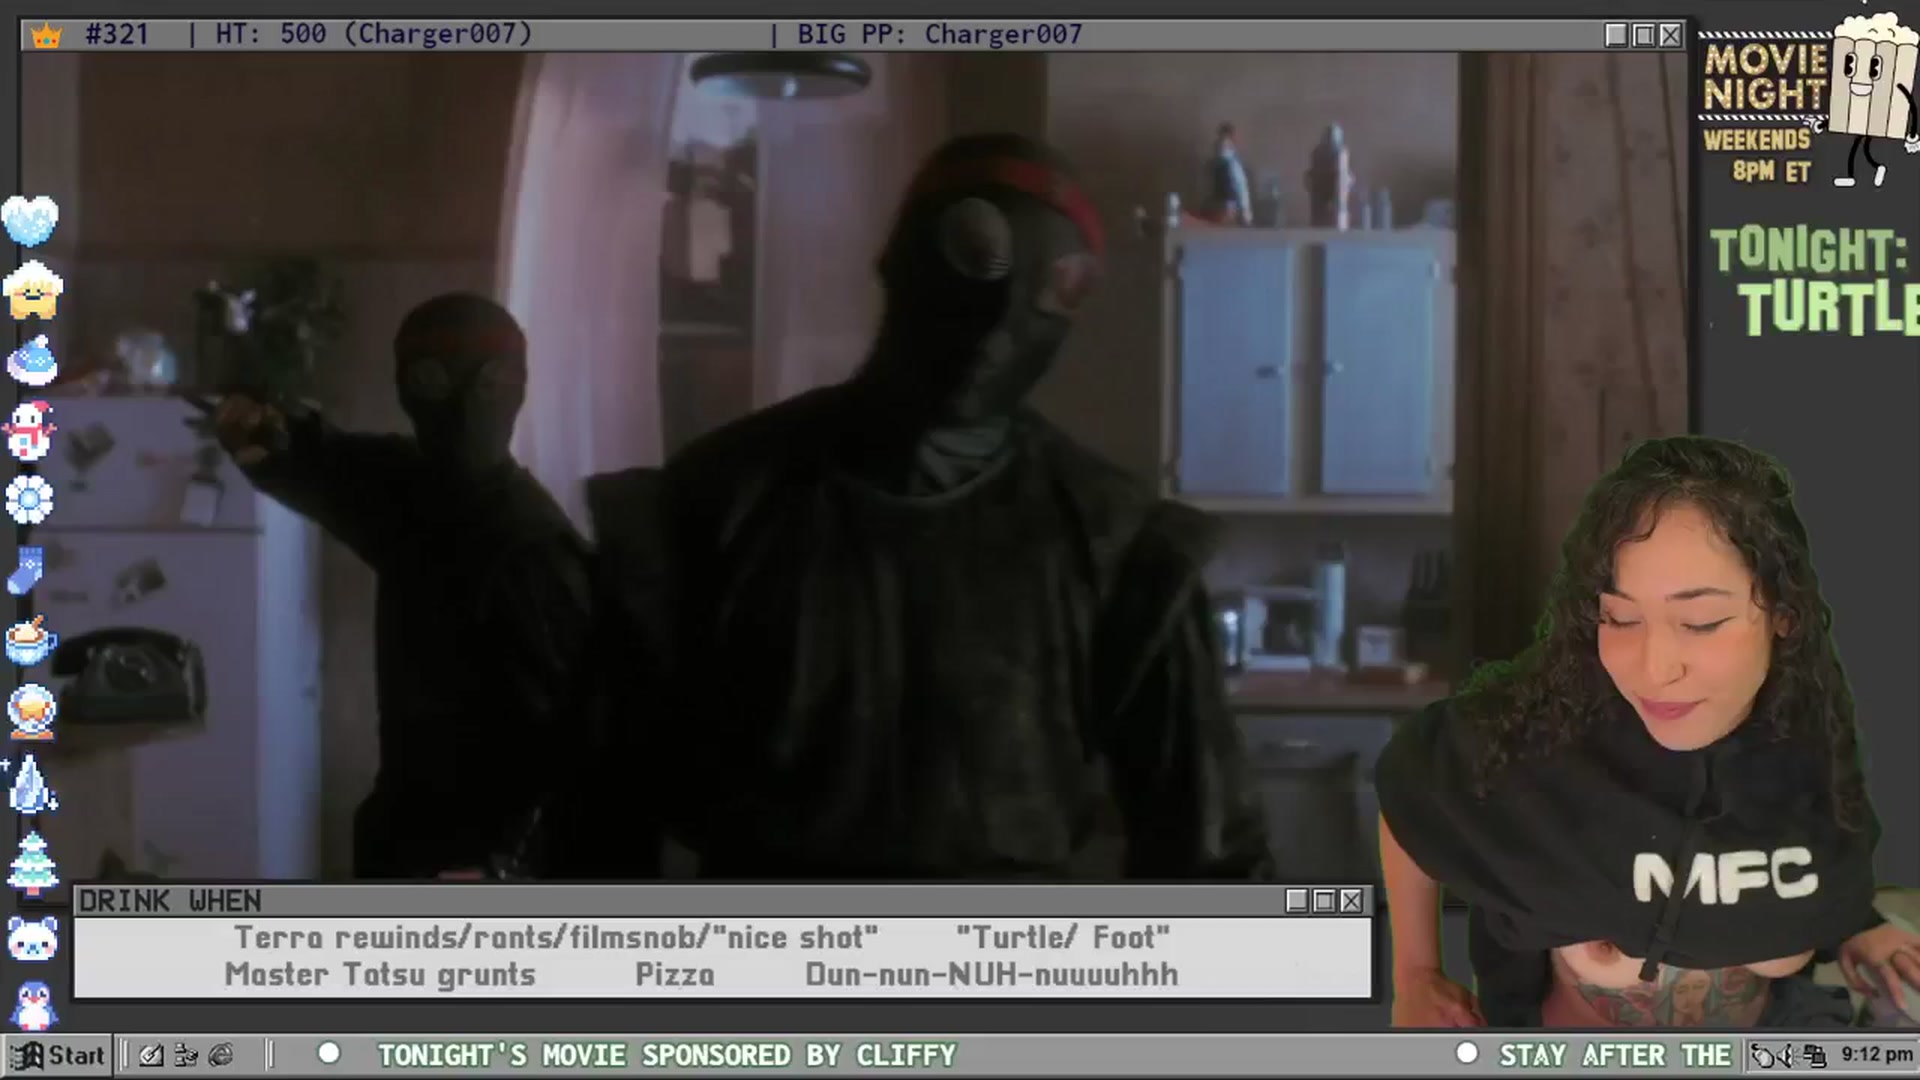Click the STAY AFTER THE ticker text
Viewport: 1920px width, 1080px height.
(1615, 1055)
